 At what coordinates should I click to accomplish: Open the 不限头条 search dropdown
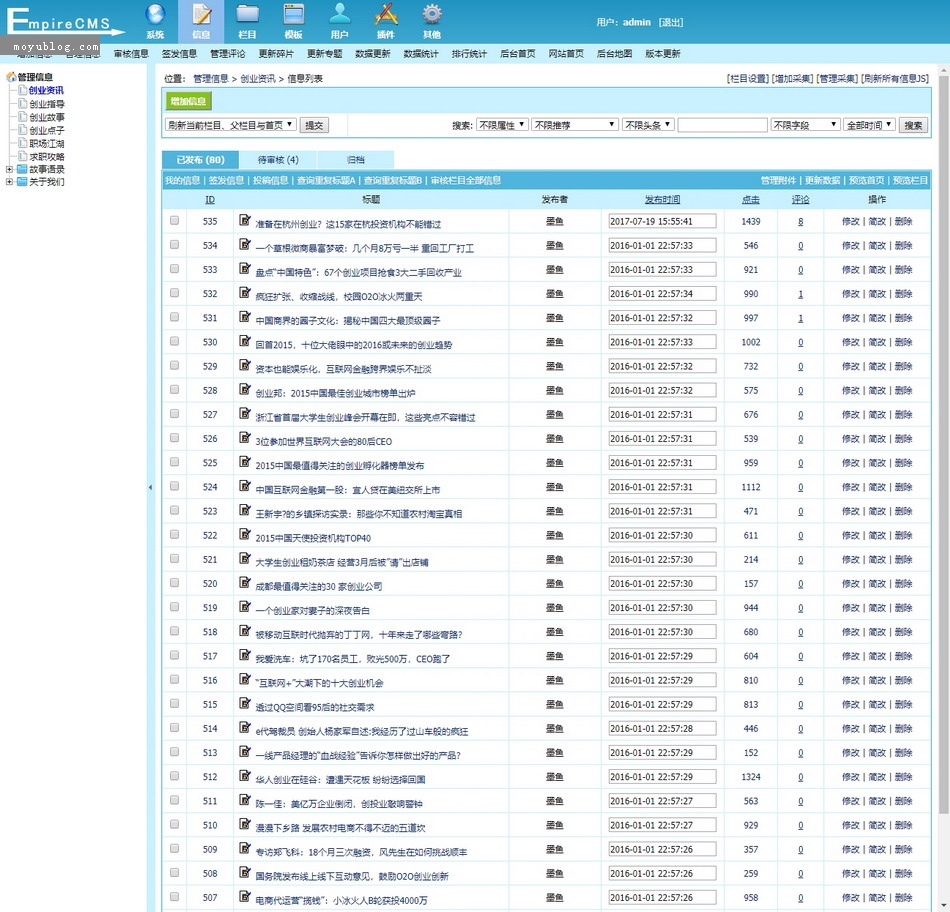648,125
